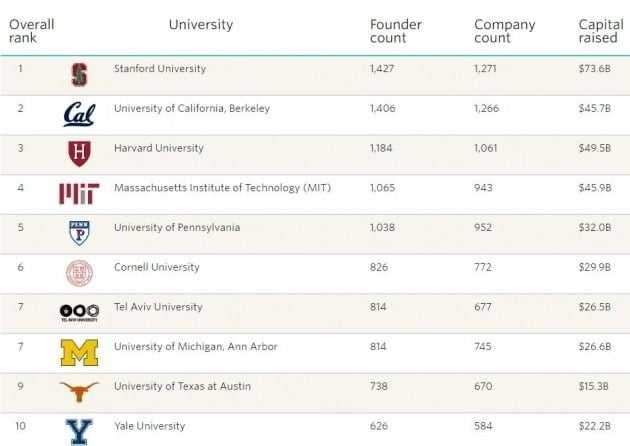Click the Yale Y logo

pos(79,431)
